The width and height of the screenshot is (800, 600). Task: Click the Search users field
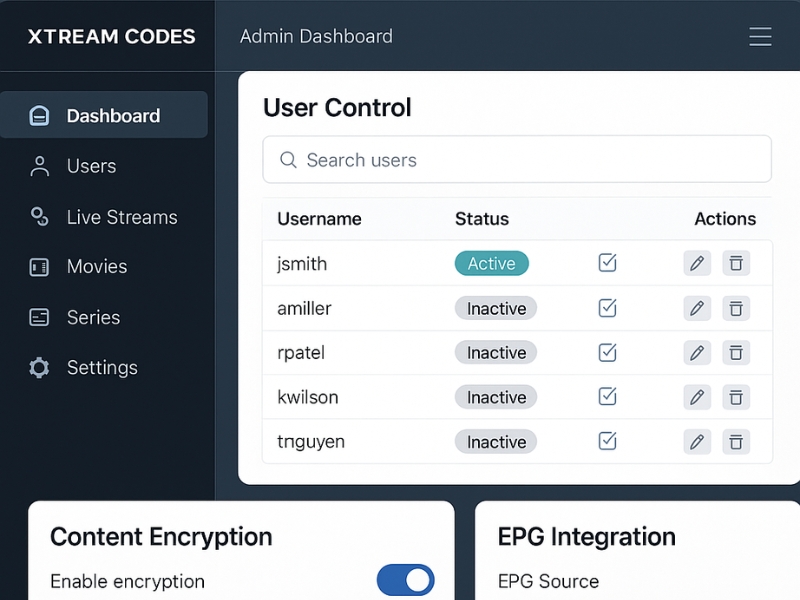pos(517,159)
